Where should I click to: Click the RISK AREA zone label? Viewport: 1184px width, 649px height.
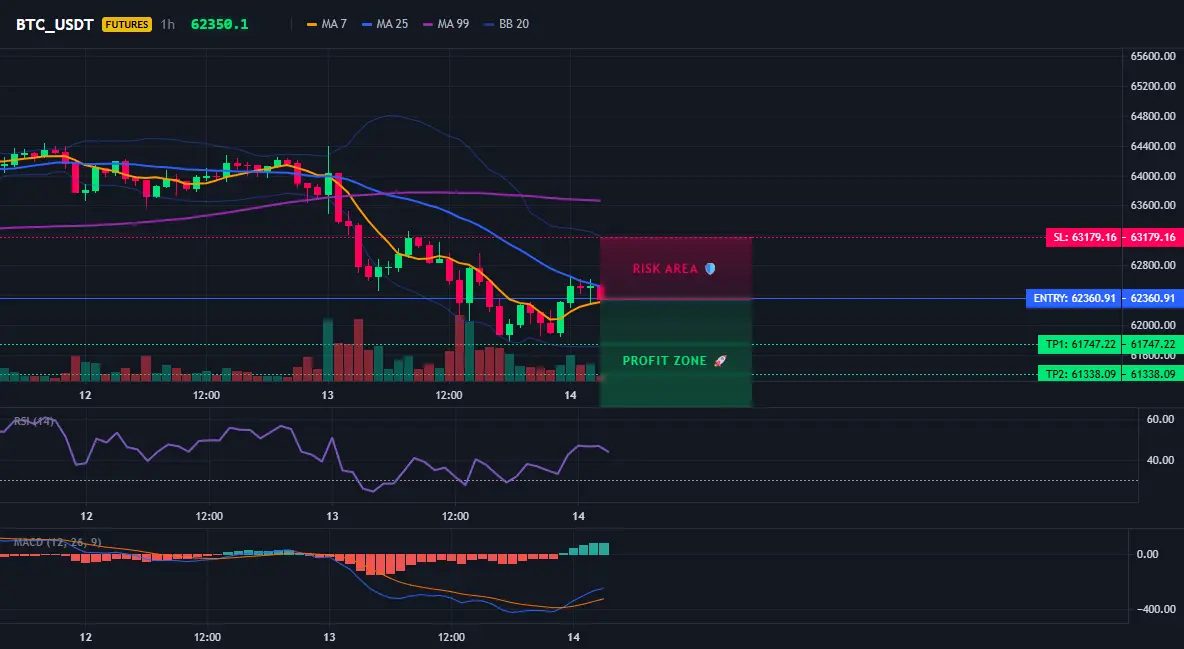665,269
